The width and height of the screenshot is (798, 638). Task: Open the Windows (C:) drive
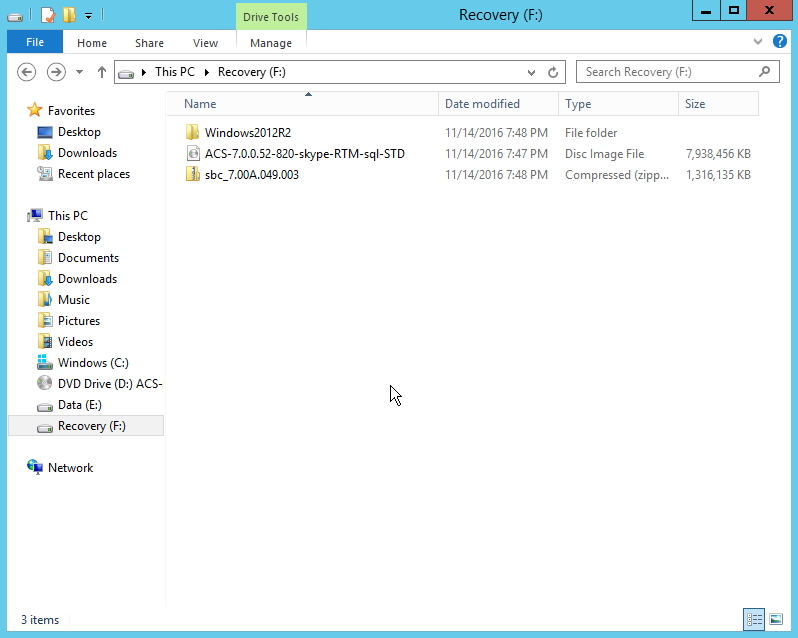click(x=93, y=363)
